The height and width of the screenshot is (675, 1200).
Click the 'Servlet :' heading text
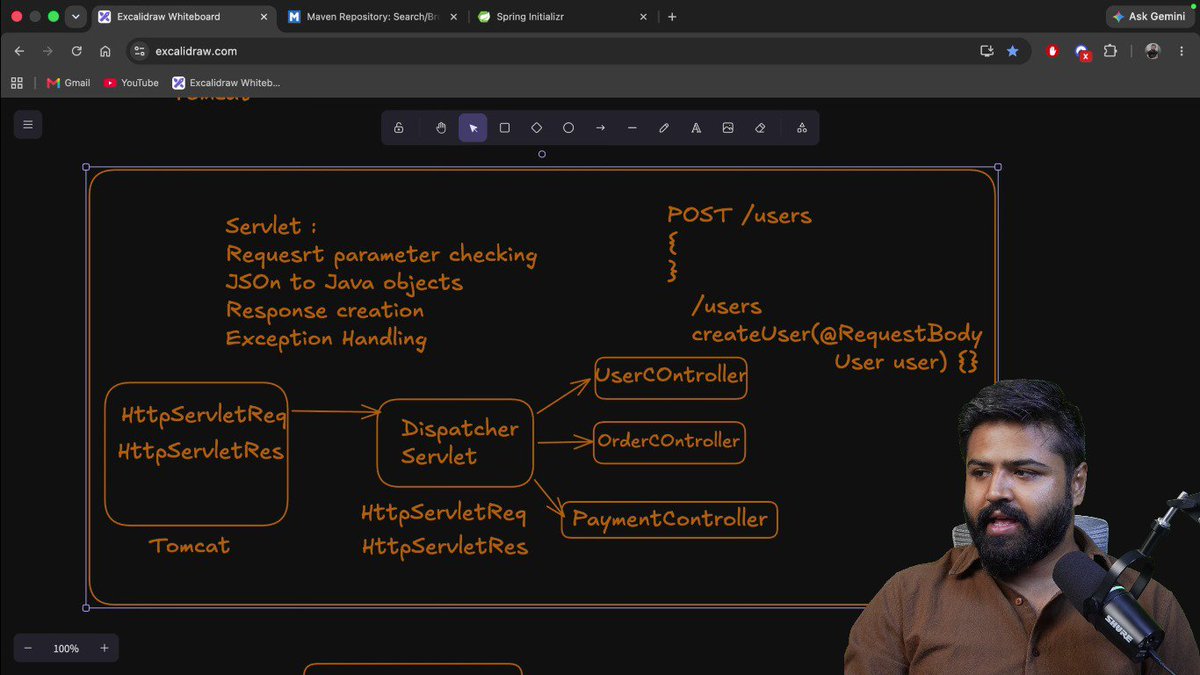point(271,227)
